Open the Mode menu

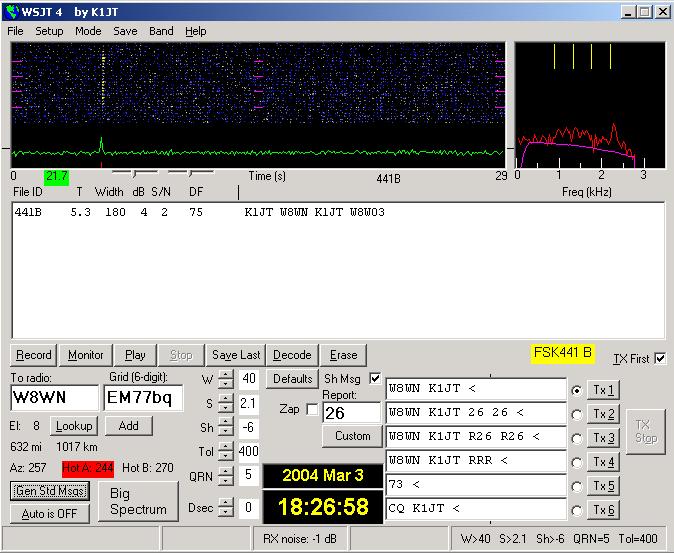tap(88, 31)
